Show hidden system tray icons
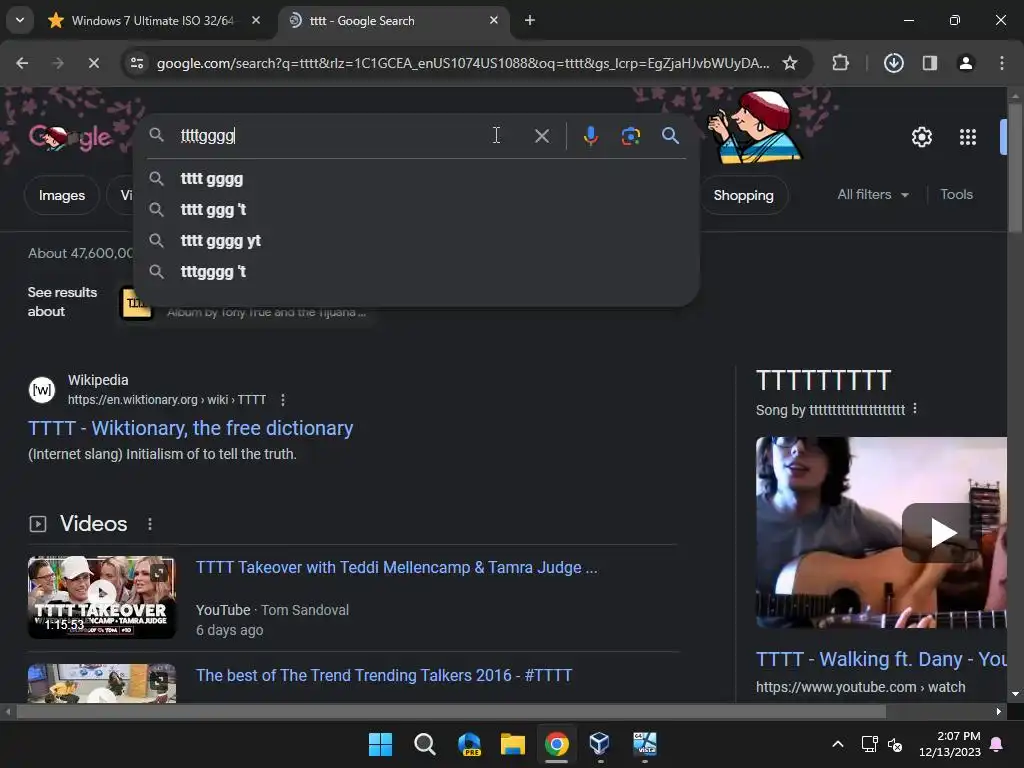 (838, 744)
